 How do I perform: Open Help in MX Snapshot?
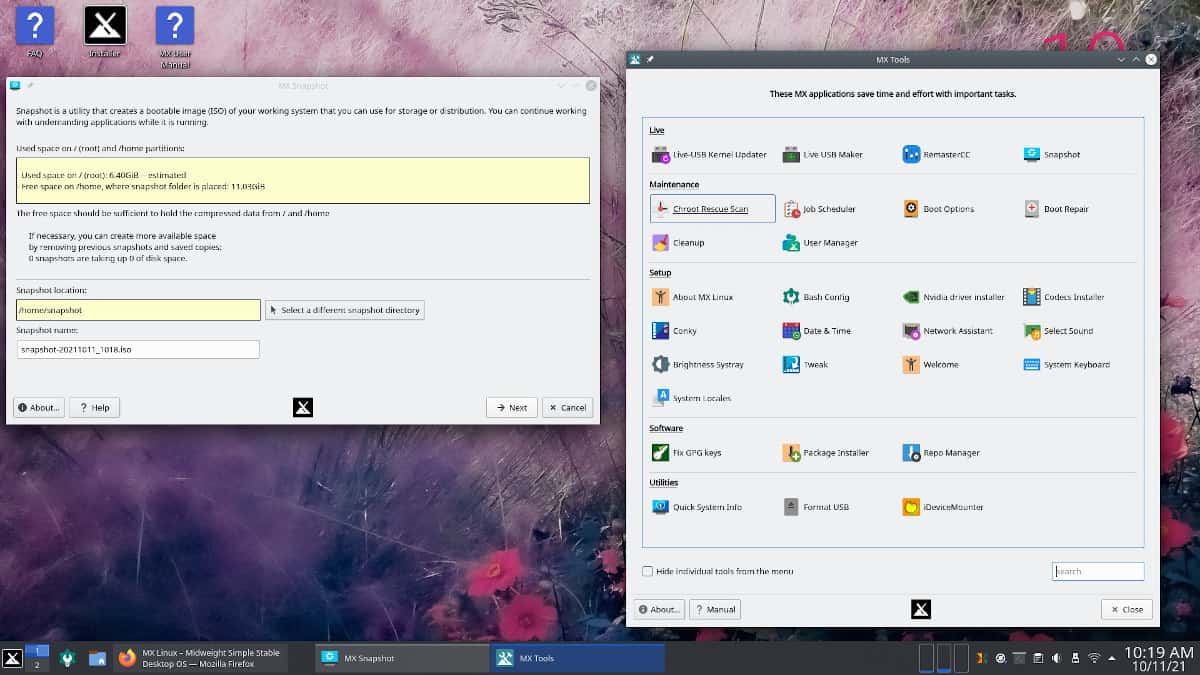click(x=94, y=407)
